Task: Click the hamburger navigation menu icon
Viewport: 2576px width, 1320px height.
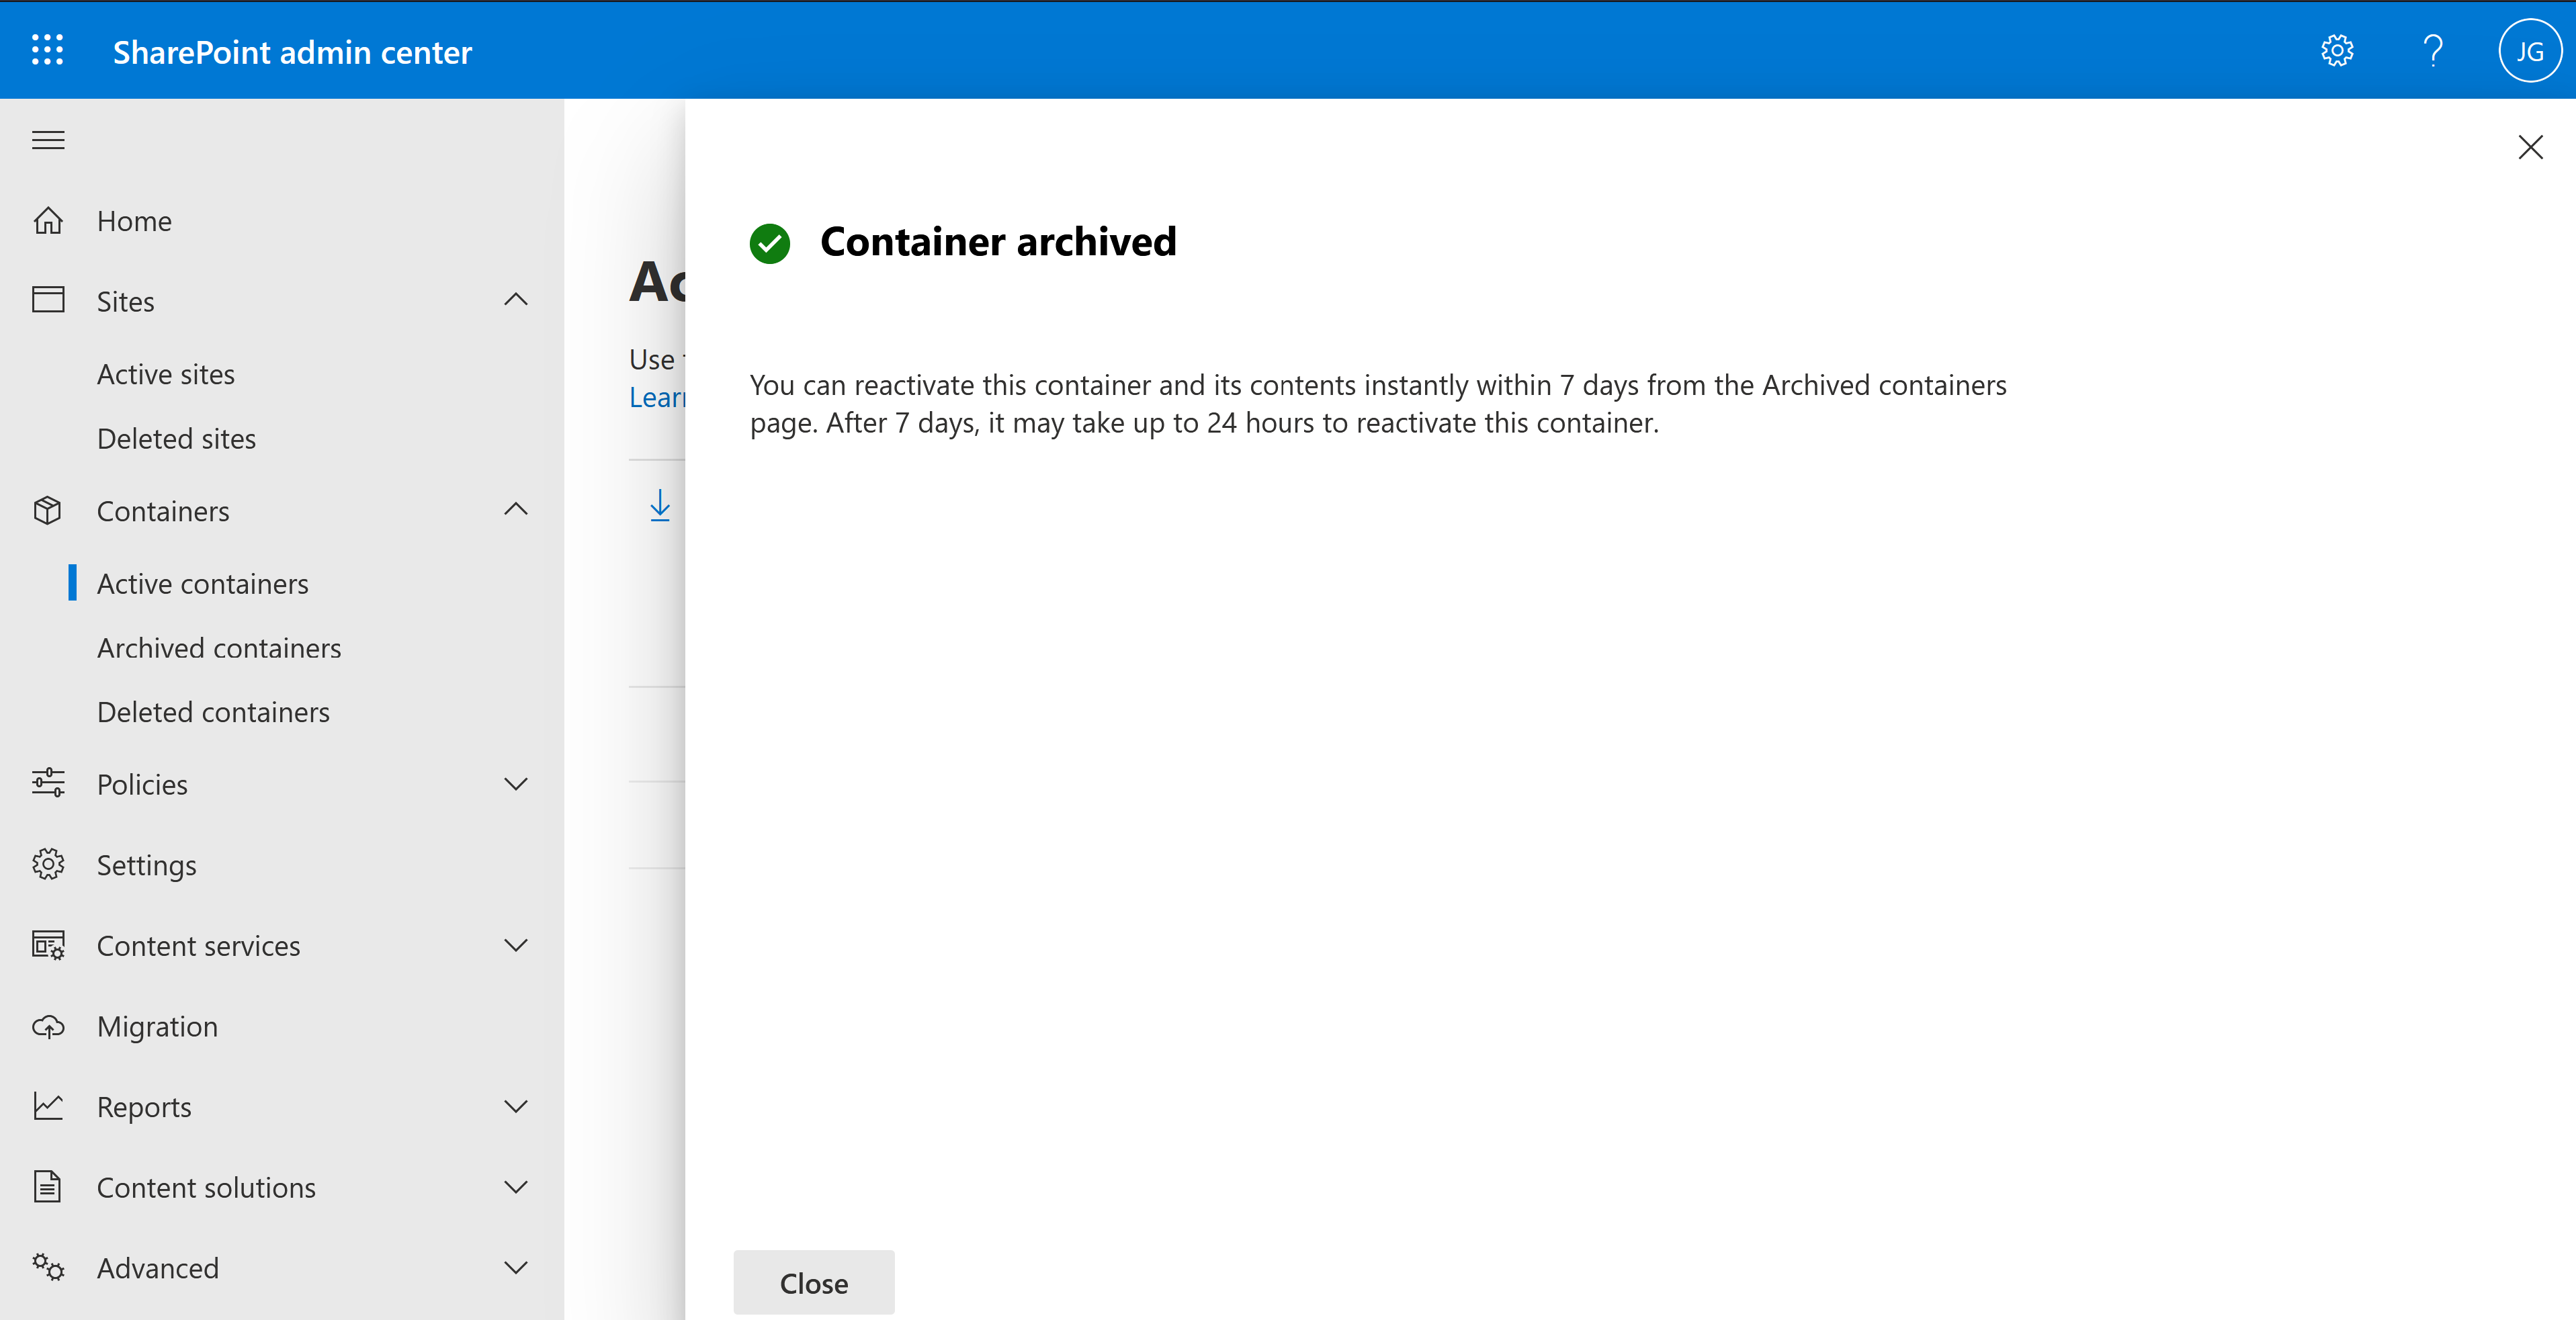Action: [x=47, y=140]
